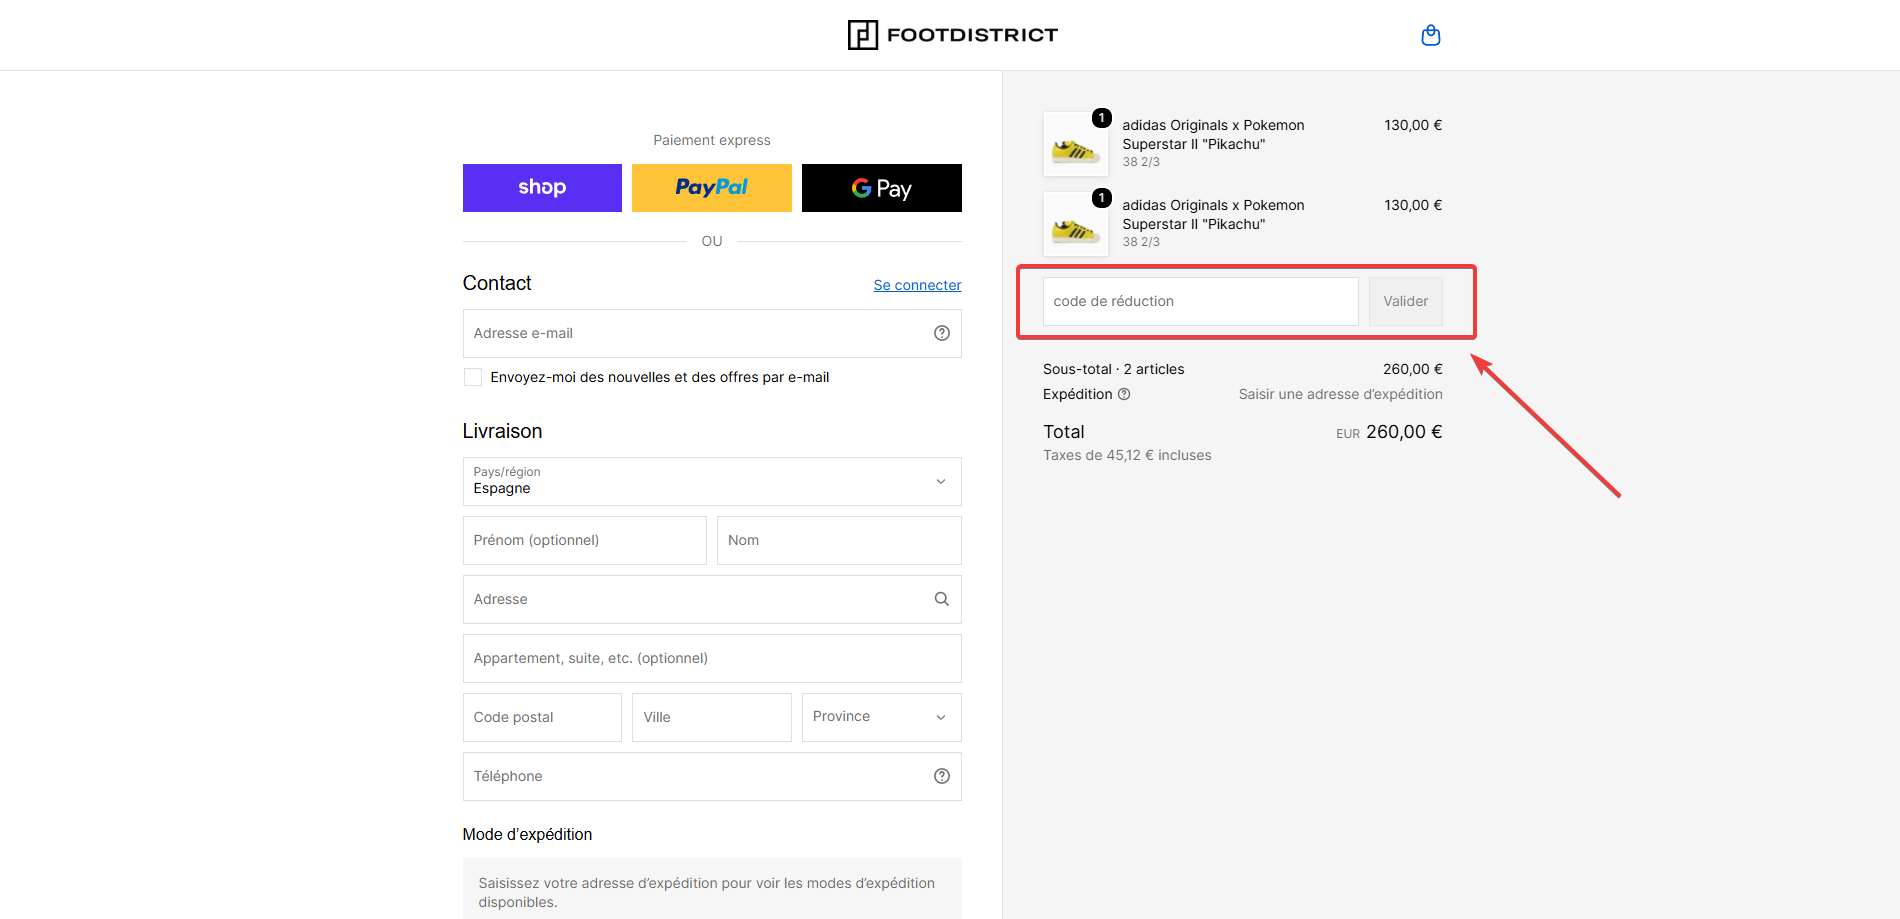Focus the code de réduction field
Image resolution: width=1900 pixels, height=919 pixels.
tap(1200, 301)
